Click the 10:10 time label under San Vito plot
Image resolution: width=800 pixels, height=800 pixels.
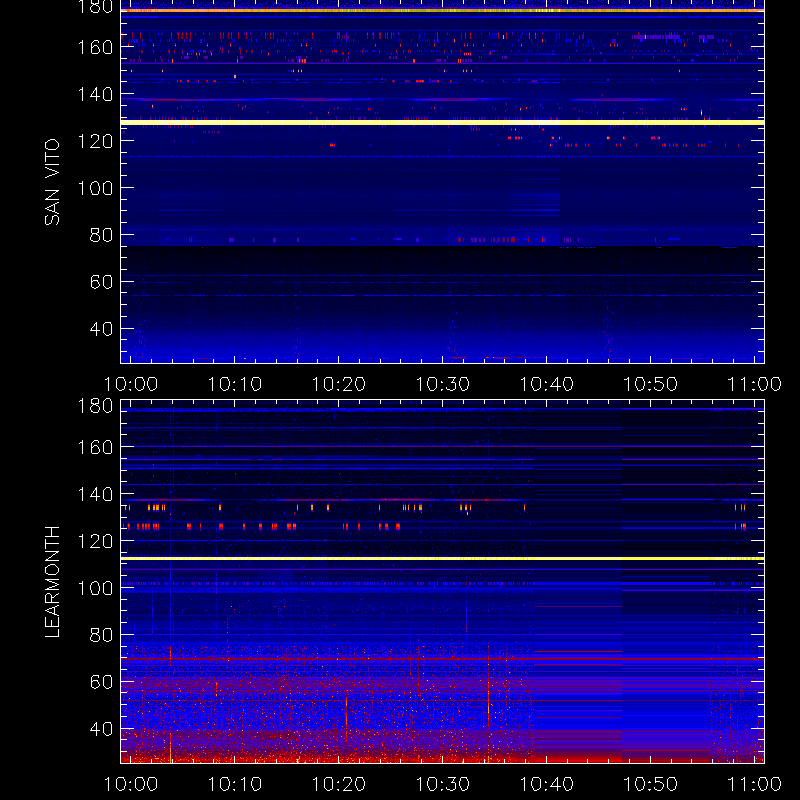(x=235, y=384)
